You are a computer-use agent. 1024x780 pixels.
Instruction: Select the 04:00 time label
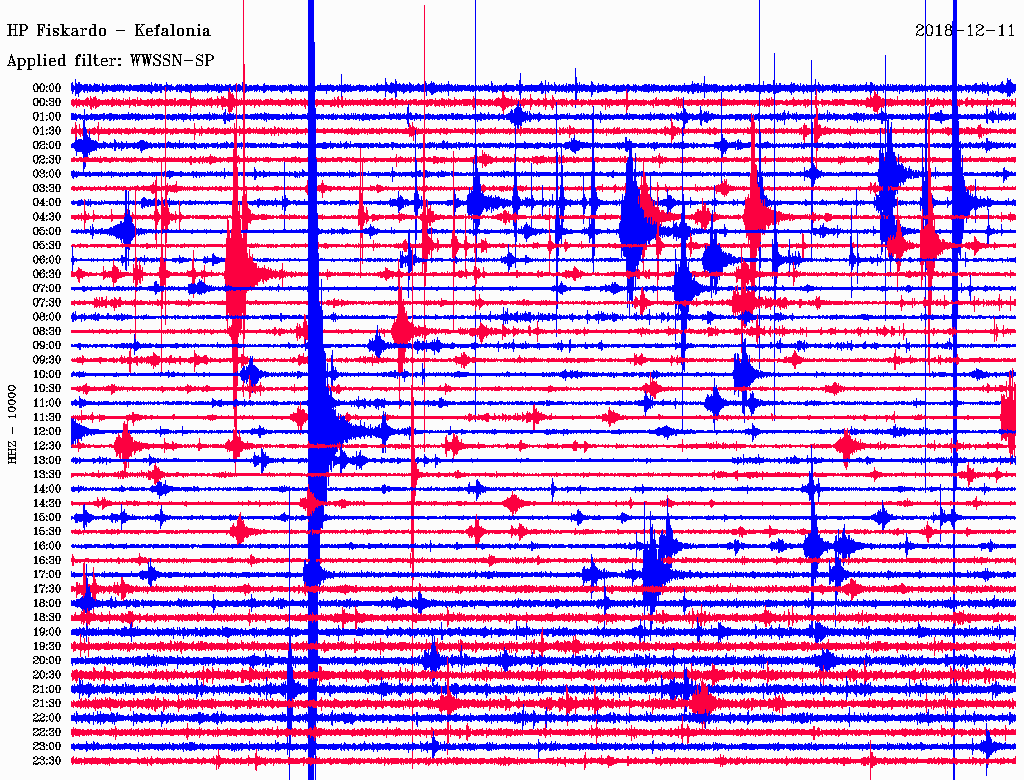coord(47,203)
